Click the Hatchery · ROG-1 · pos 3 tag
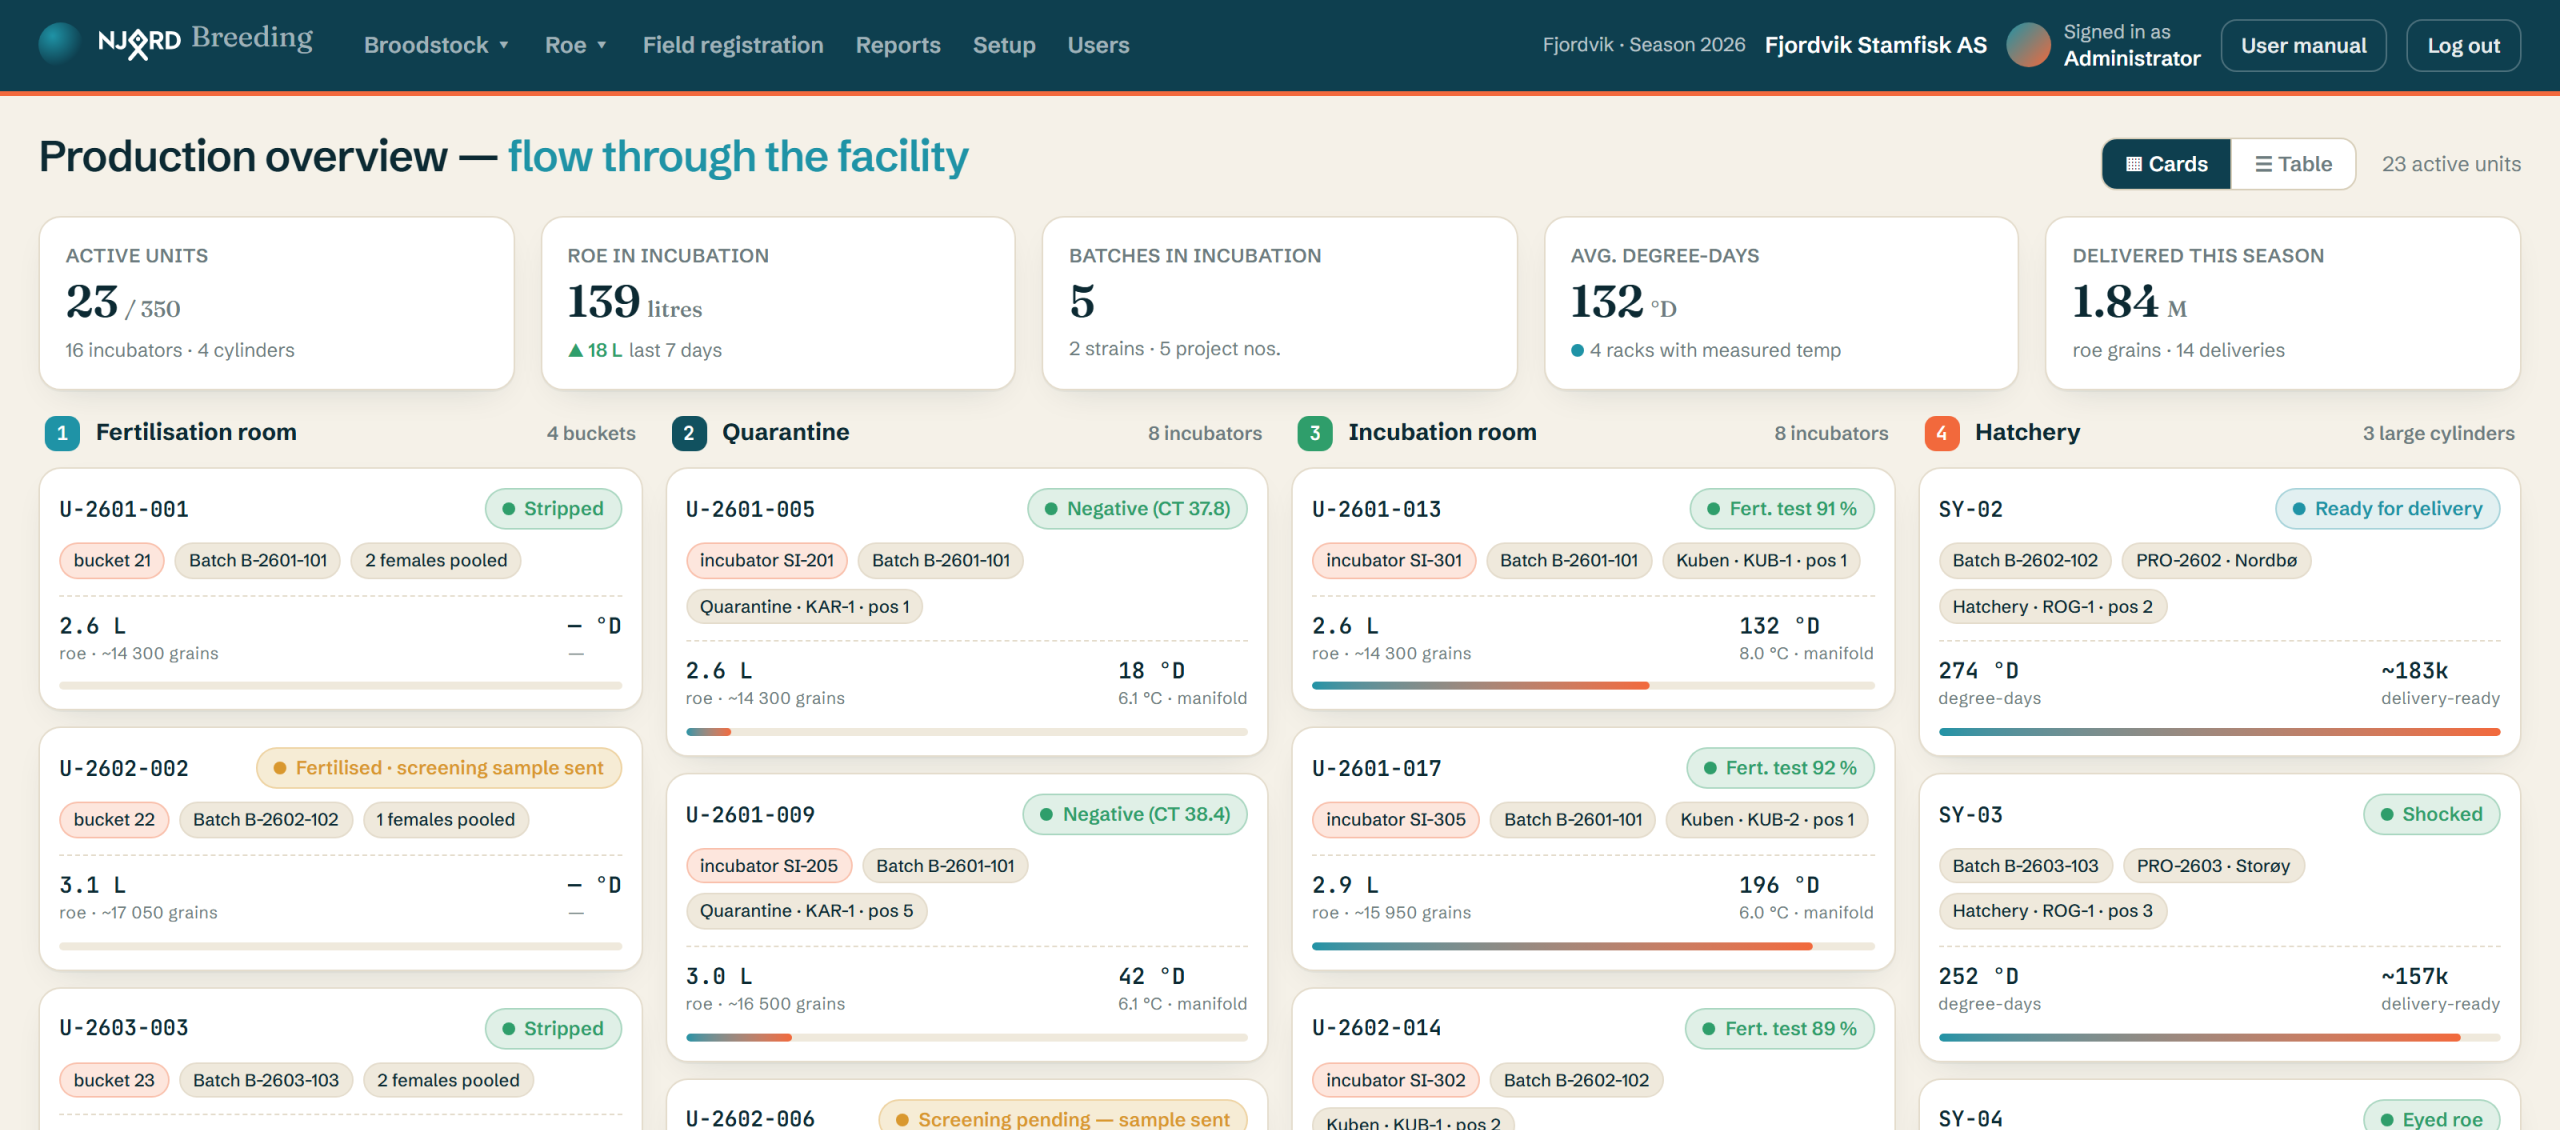Viewport: 2560px width, 1130px height. pyautogui.click(x=2053, y=911)
